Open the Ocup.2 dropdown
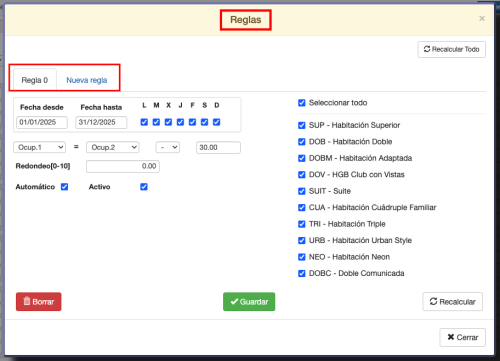 pos(112,147)
